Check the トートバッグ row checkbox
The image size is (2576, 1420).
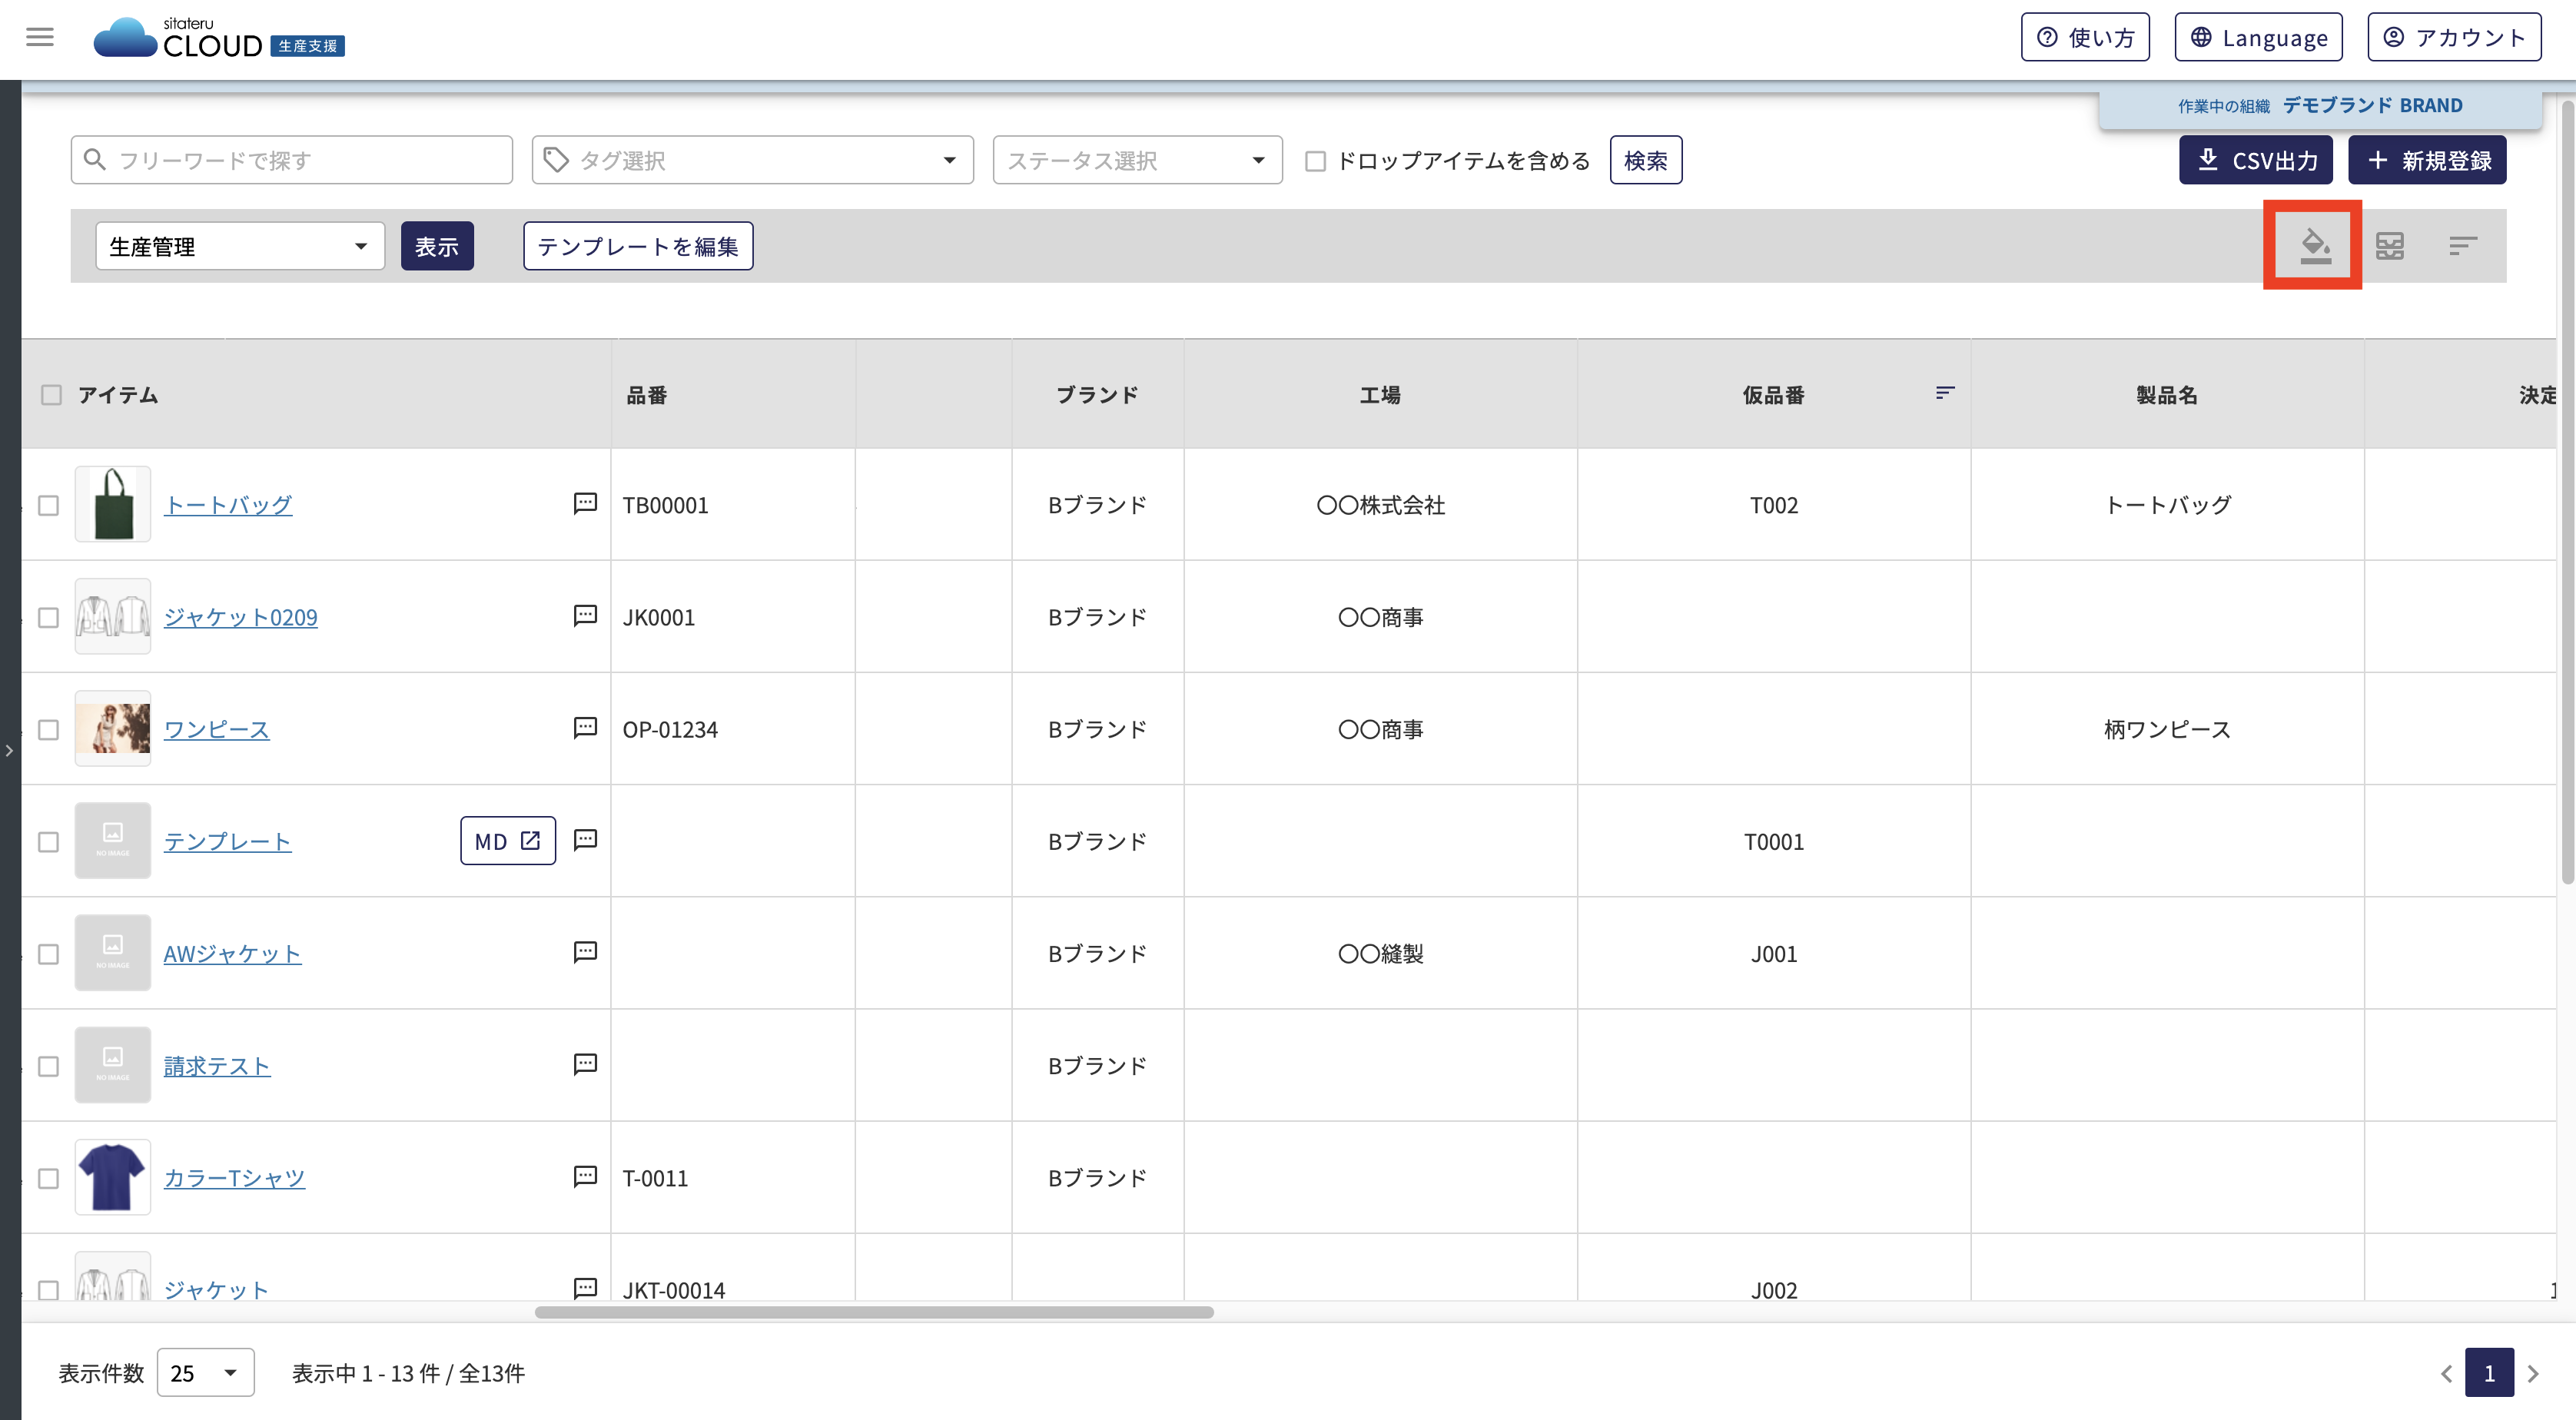pos(48,505)
